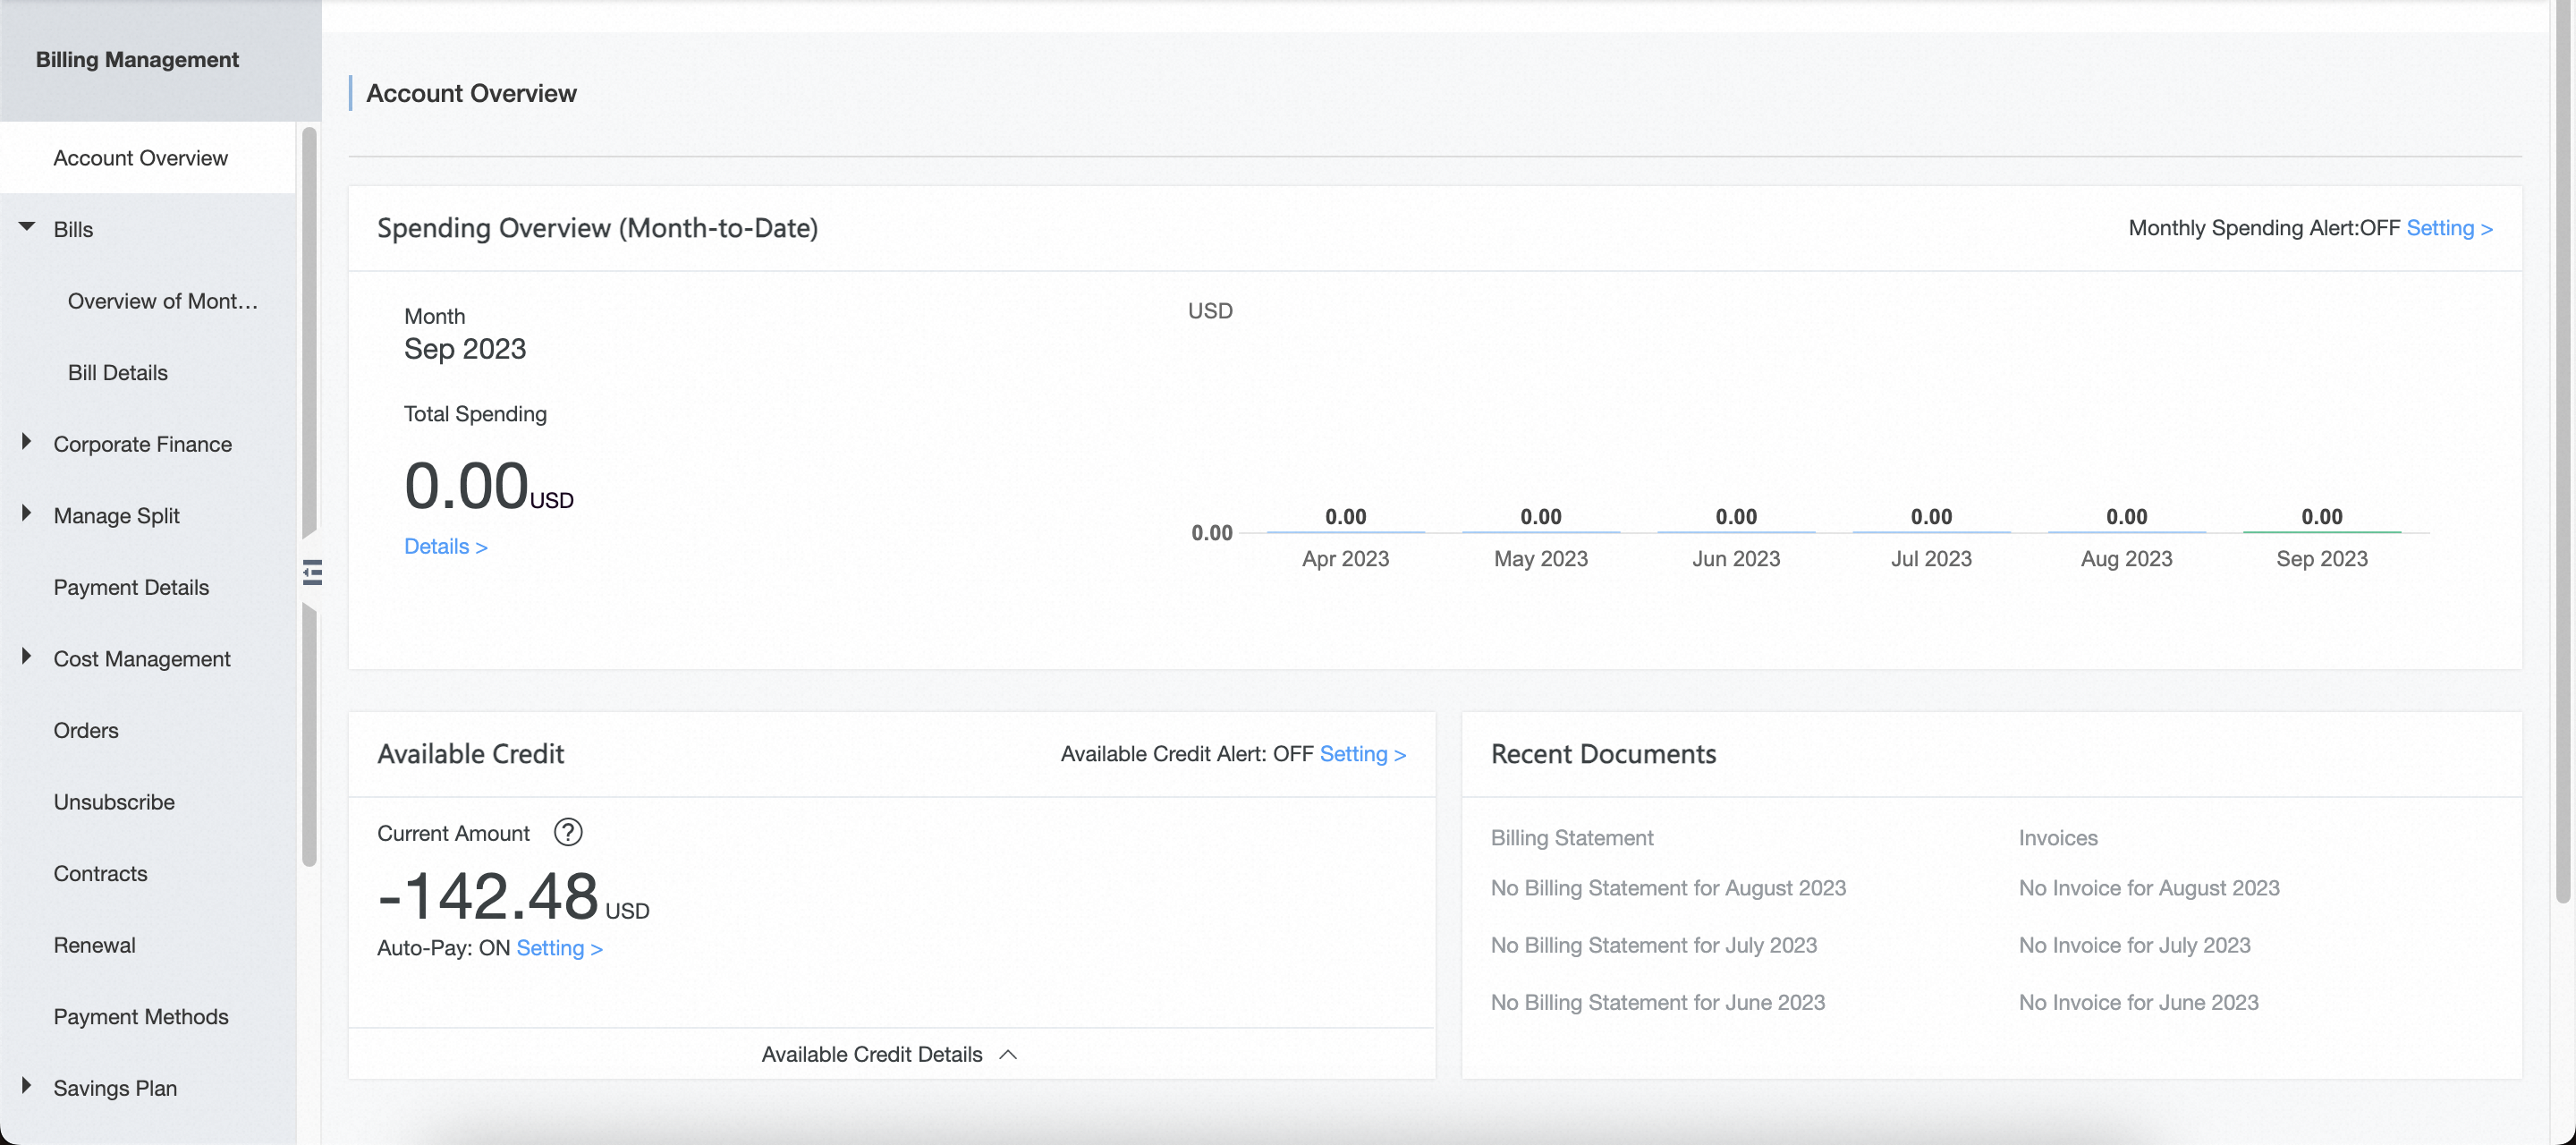Viewport: 2576px width, 1145px height.
Task: Click the Apr 2023 chart bar
Action: click(1345, 531)
